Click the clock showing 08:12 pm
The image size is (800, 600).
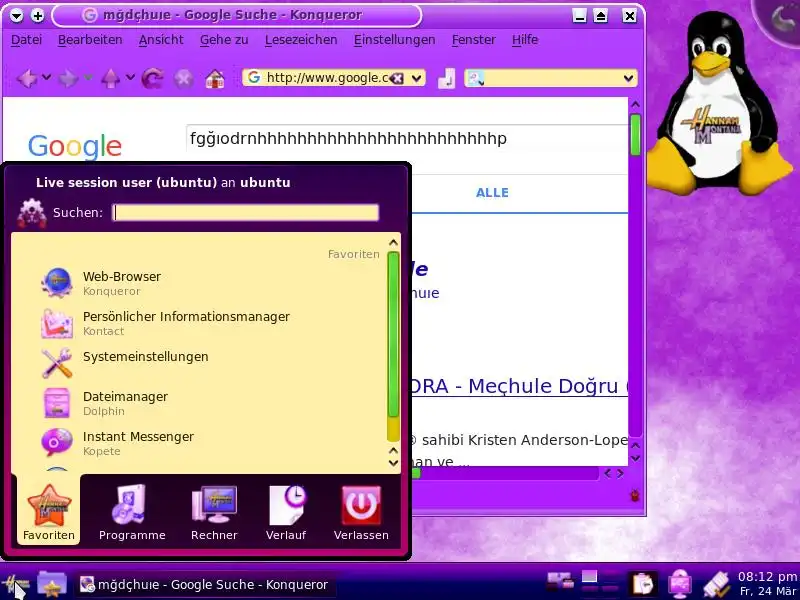767,577
